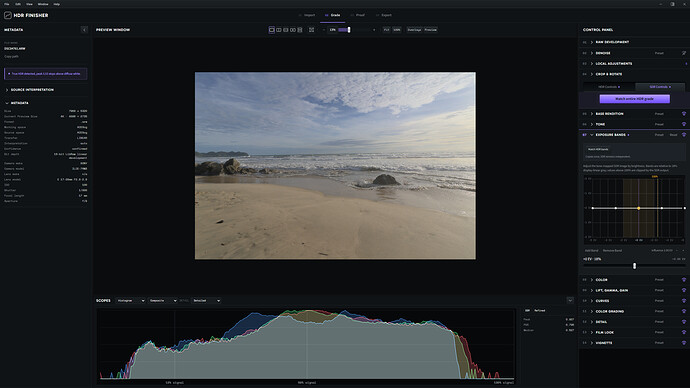Click Tone row purple bypass icon
This screenshot has width=690, height=388.
click(684, 124)
